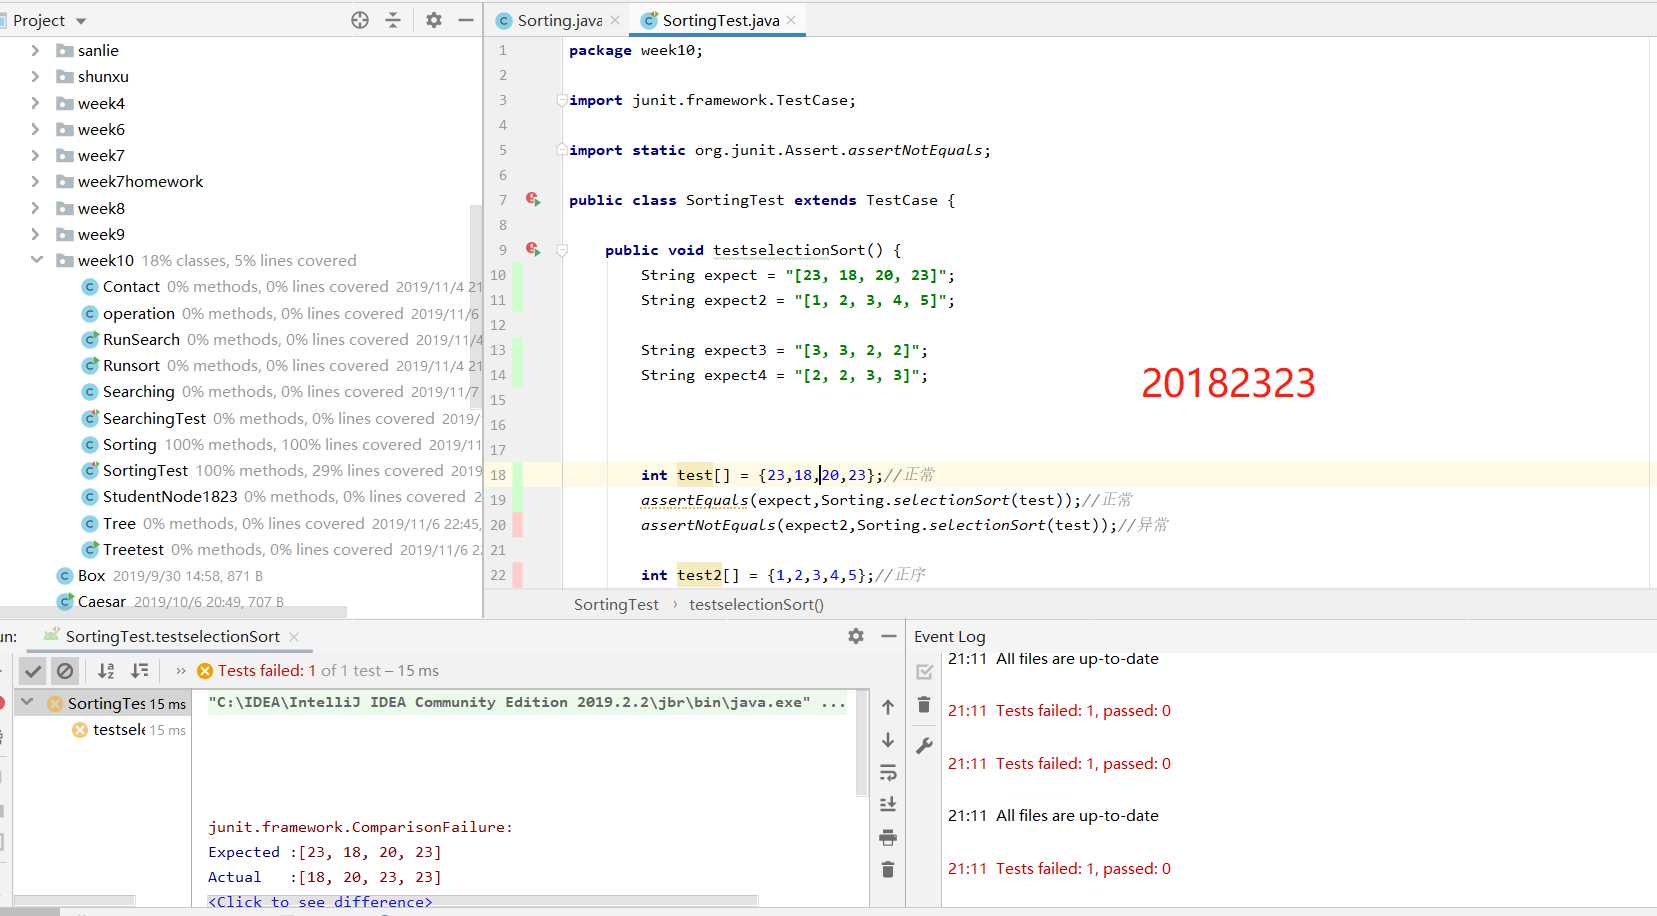Click the 'Tests failed: 1' status text
The image size is (1657, 916).
tap(266, 671)
